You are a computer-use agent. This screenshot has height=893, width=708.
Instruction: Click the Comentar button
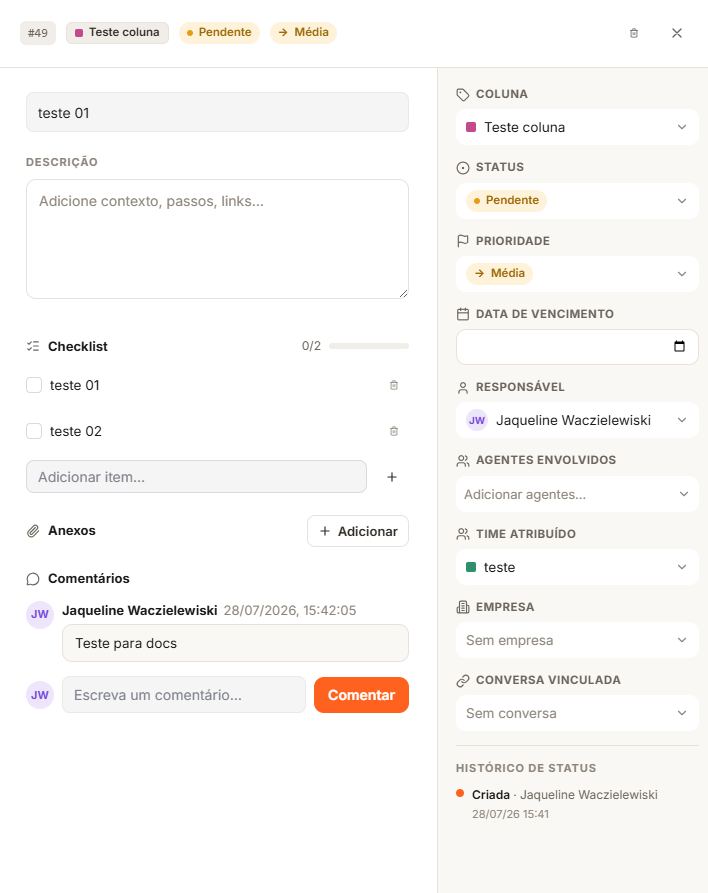pyautogui.click(x=361, y=695)
